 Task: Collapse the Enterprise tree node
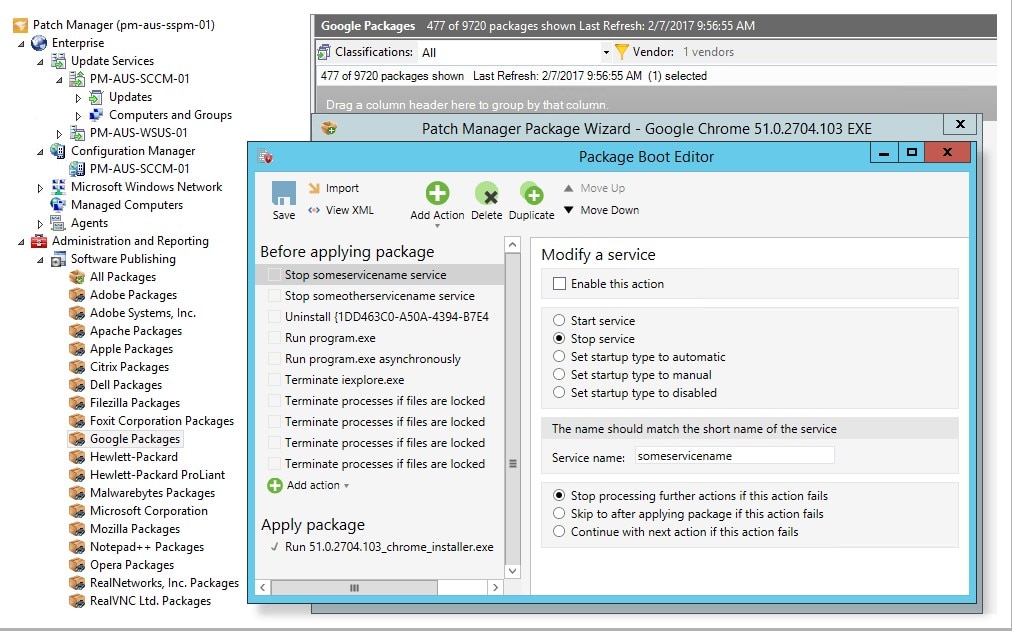point(21,44)
